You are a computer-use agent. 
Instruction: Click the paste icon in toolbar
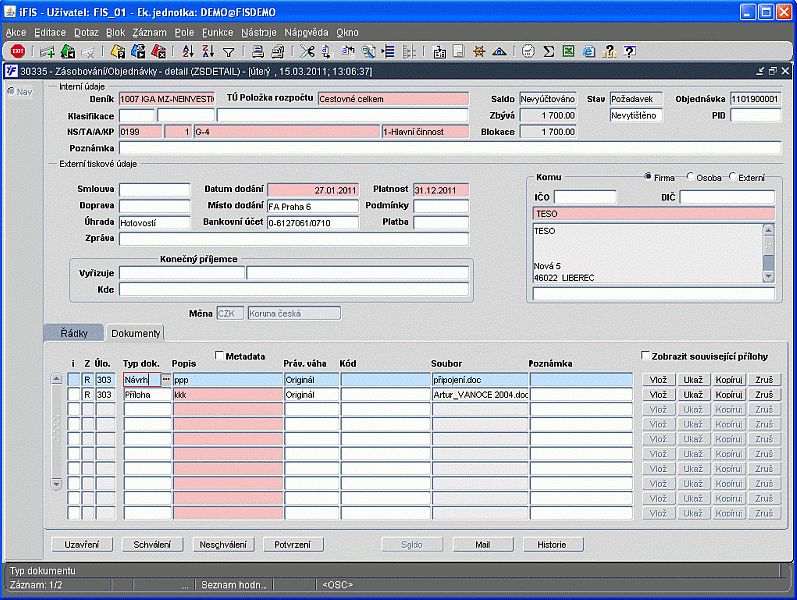point(348,51)
